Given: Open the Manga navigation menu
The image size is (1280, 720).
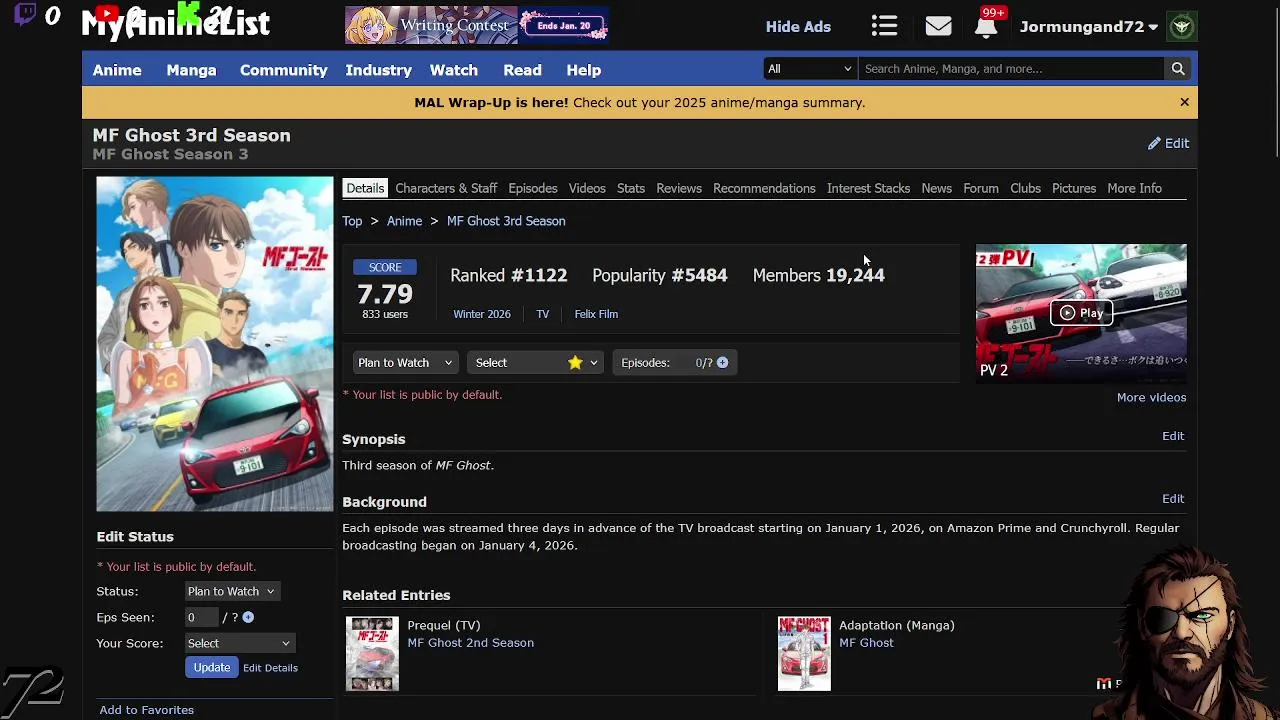Looking at the screenshot, I should pyautogui.click(x=191, y=70).
